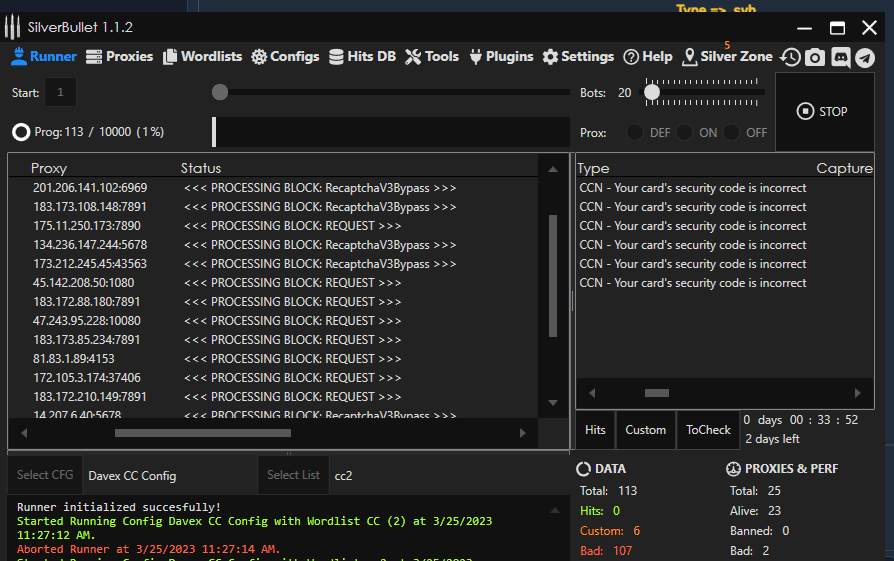
Task: Switch to the Custom results tab
Action: click(x=645, y=430)
